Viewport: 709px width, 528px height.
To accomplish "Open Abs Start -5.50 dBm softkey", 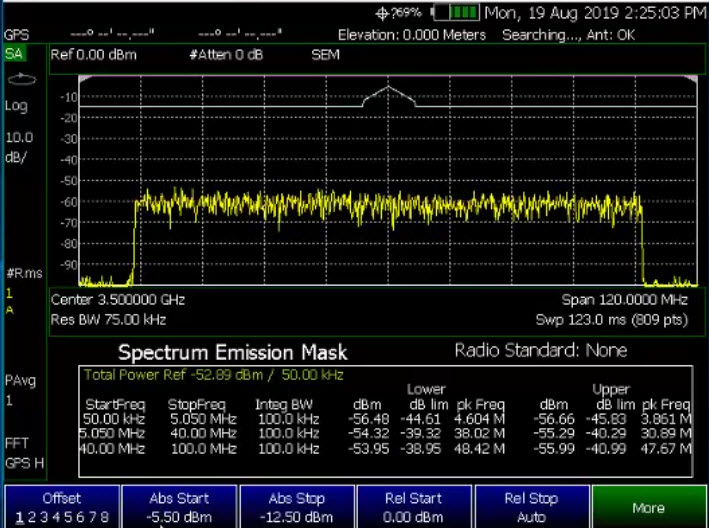I will pyautogui.click(x=179, y=507).
